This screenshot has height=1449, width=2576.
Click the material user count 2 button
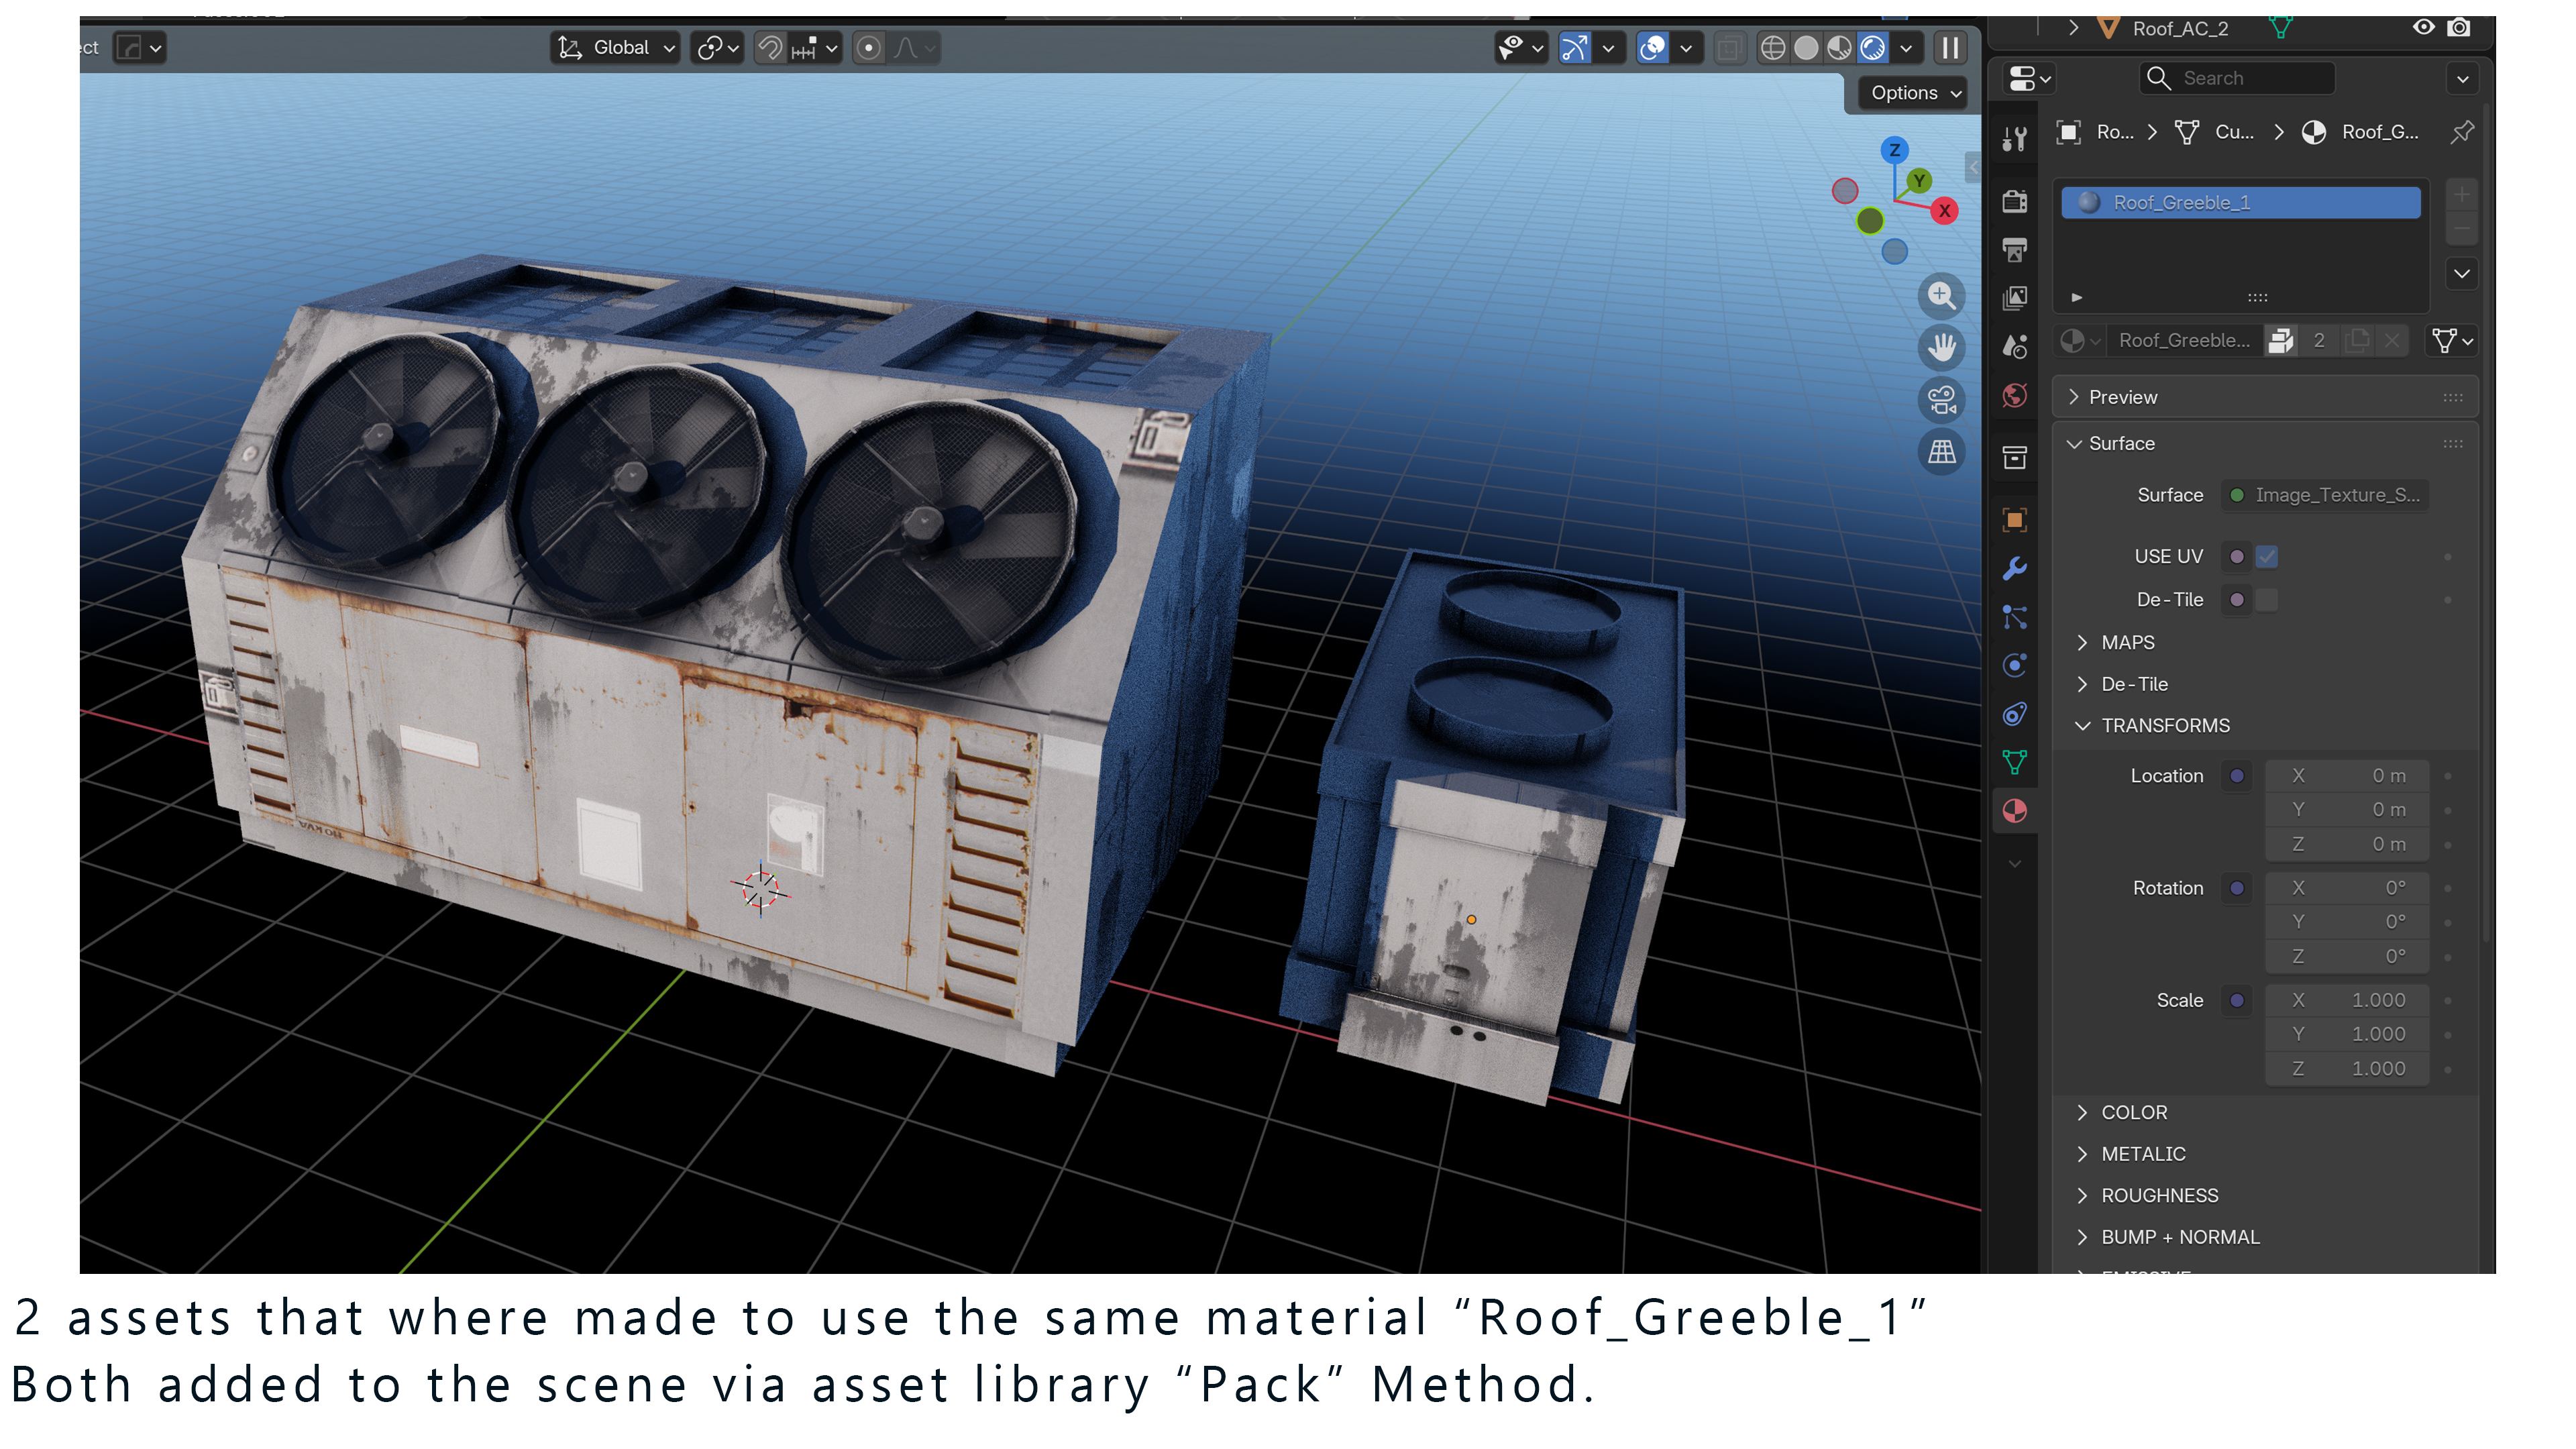pyautogui.click(x=2318, y=341)
